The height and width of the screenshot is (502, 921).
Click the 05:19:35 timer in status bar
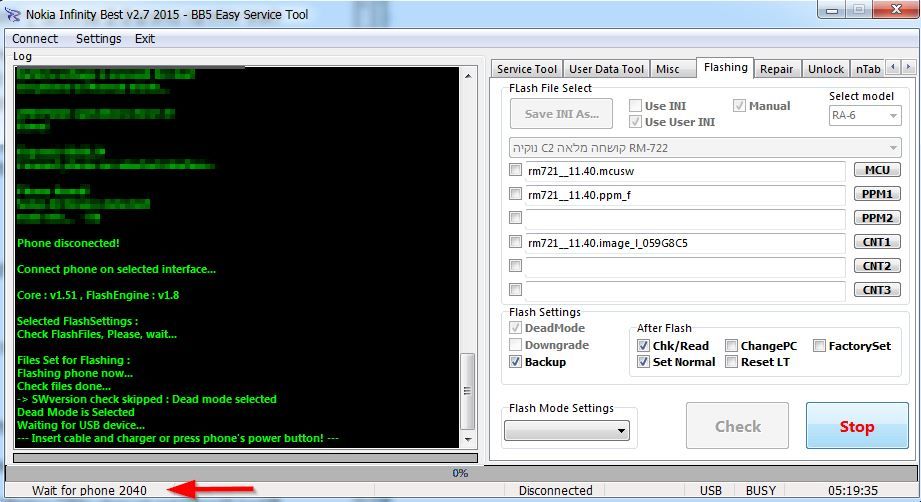(853, 491)
